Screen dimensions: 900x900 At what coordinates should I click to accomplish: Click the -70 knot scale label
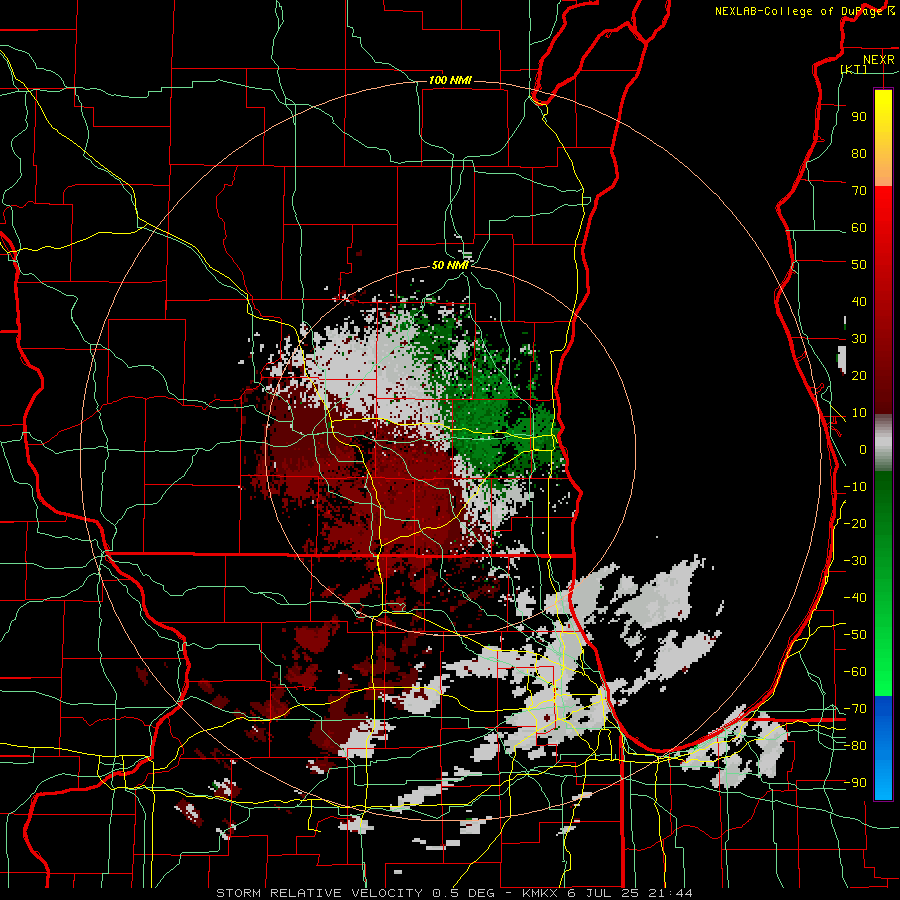pos(855,709)
